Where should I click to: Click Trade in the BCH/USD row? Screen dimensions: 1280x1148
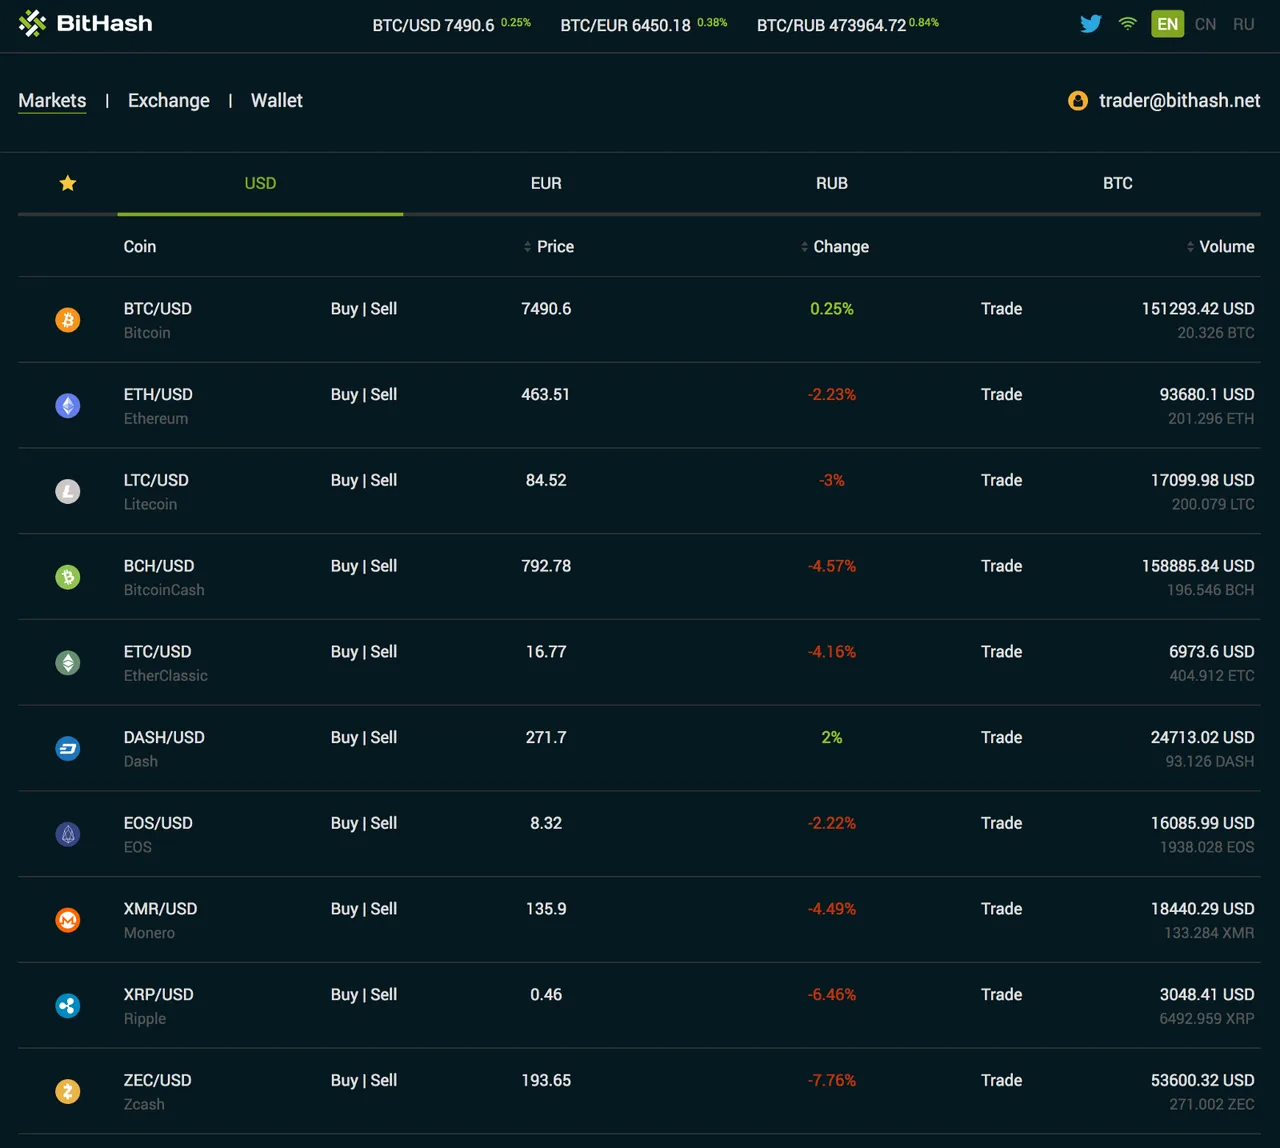(x=1001, y=566)
